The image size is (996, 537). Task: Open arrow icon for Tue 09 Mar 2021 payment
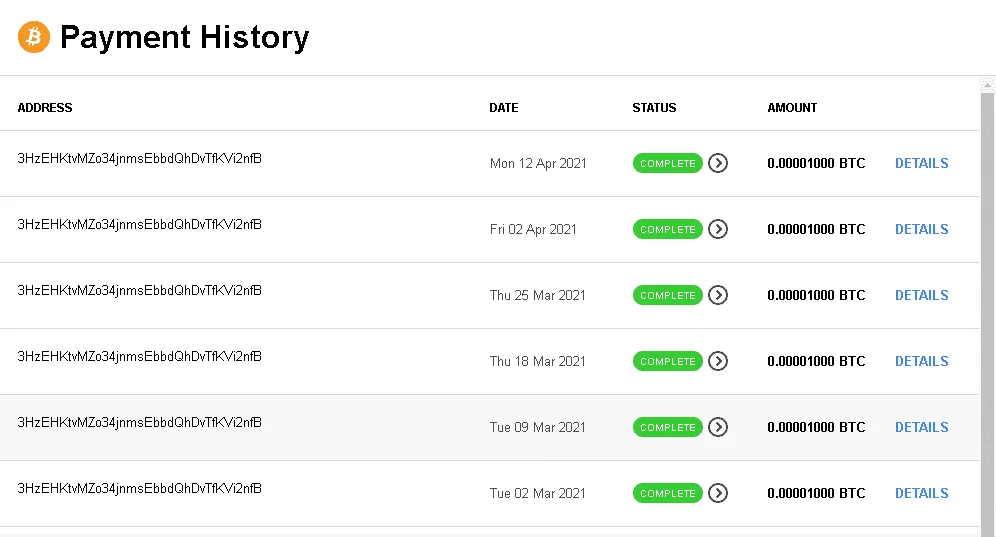point(718,428)
